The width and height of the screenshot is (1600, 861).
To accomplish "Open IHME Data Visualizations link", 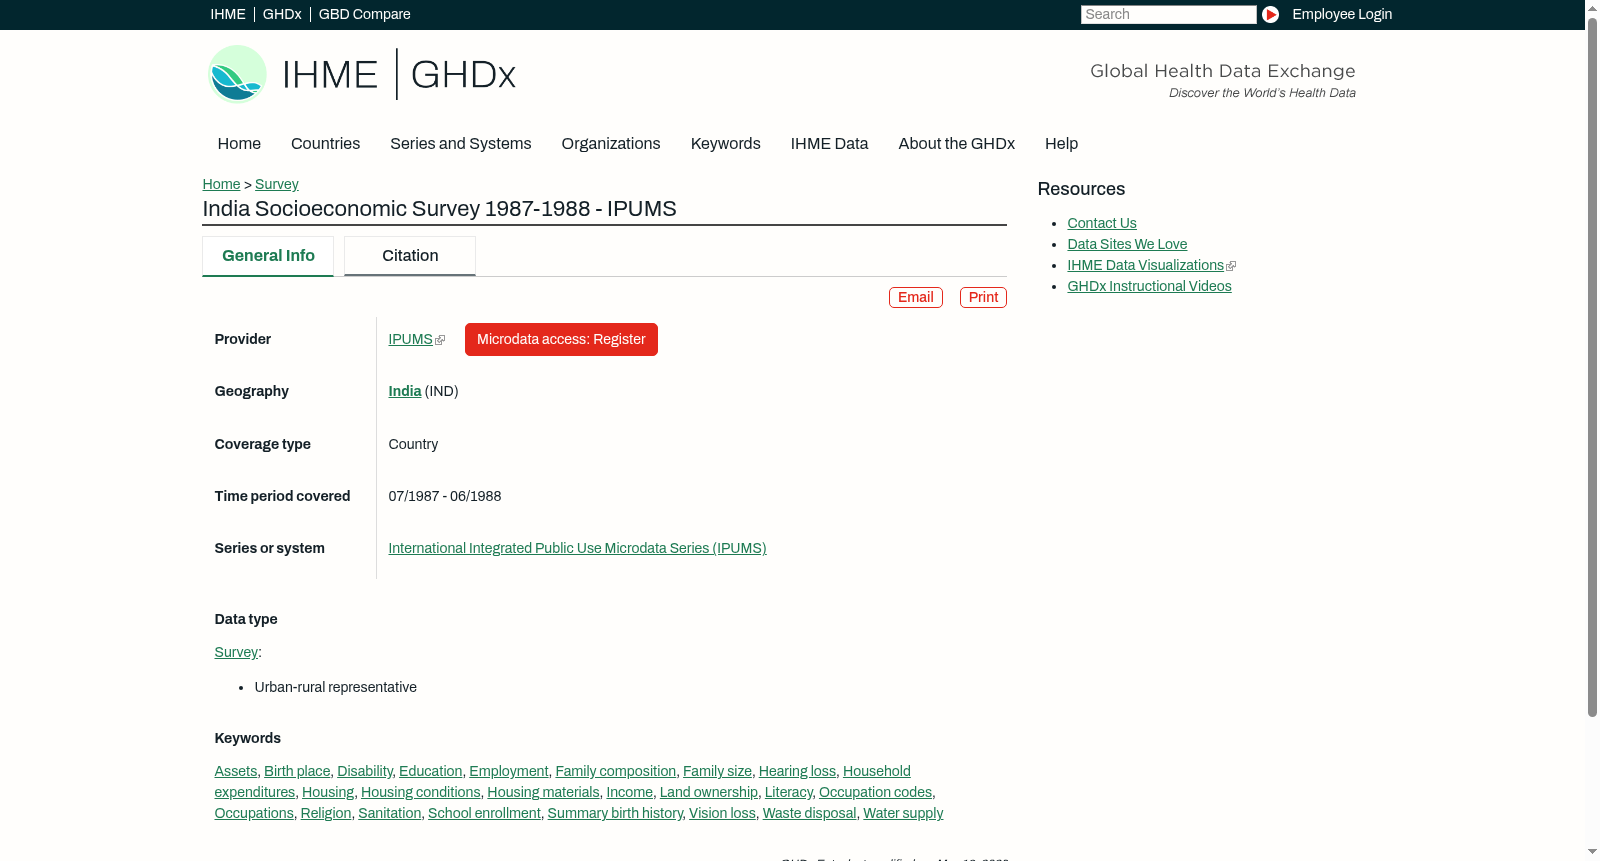I will pyautogui.click(x=1145, y=265).
